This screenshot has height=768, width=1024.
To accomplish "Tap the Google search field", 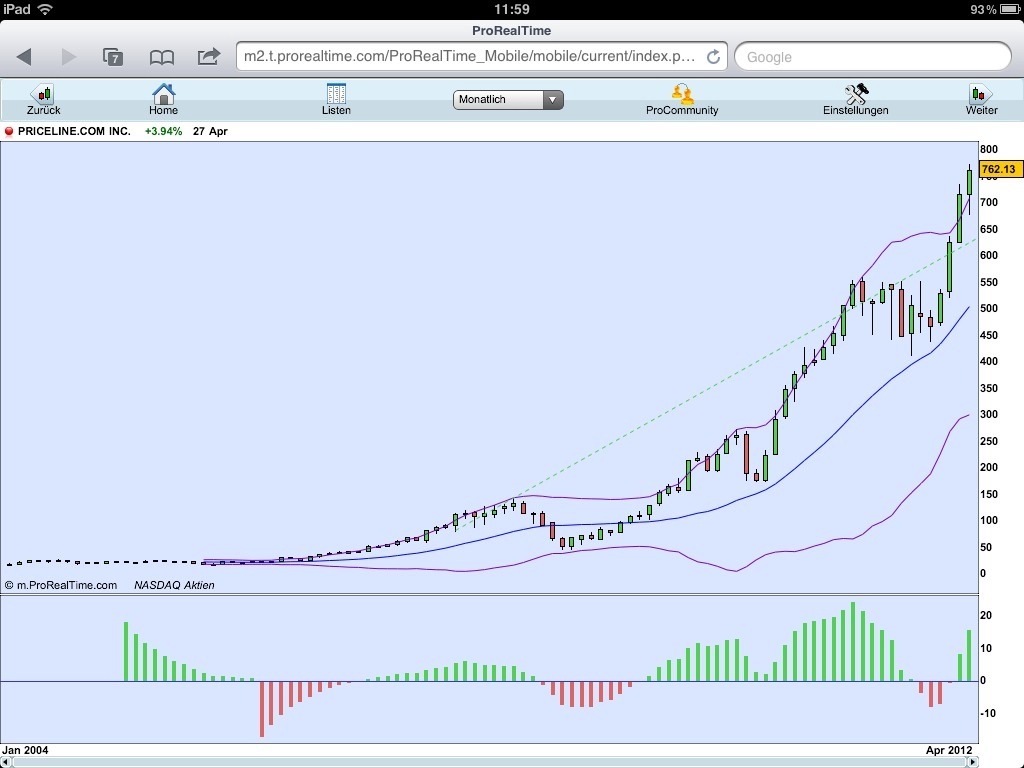I will (x=872, y=57).
